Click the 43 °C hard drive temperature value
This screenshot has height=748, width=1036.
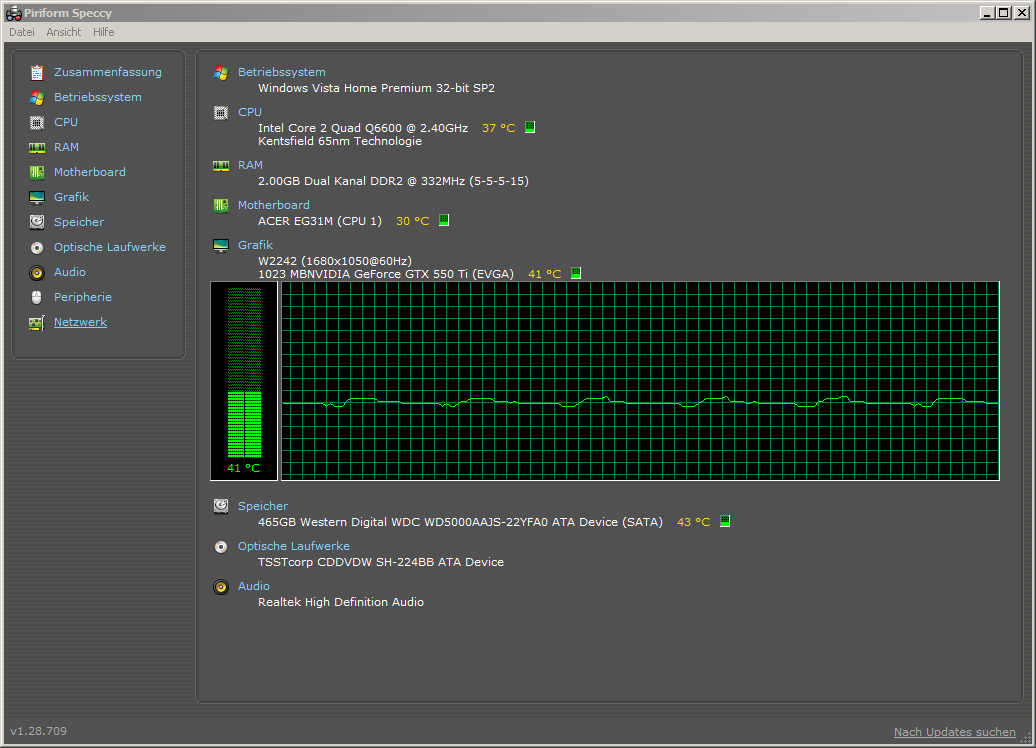click(693, 522)
